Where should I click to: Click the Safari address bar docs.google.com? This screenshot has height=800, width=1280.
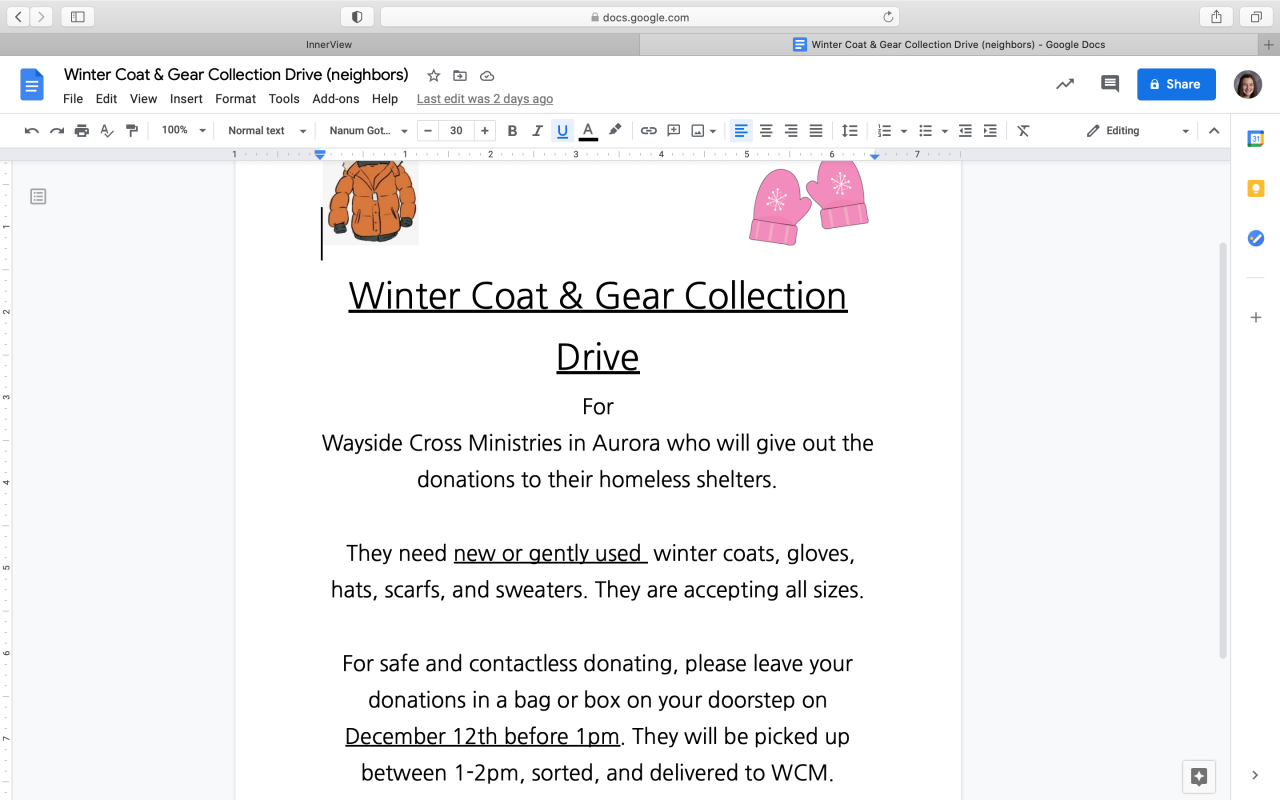pyautogui.click(x=640, y=17)
